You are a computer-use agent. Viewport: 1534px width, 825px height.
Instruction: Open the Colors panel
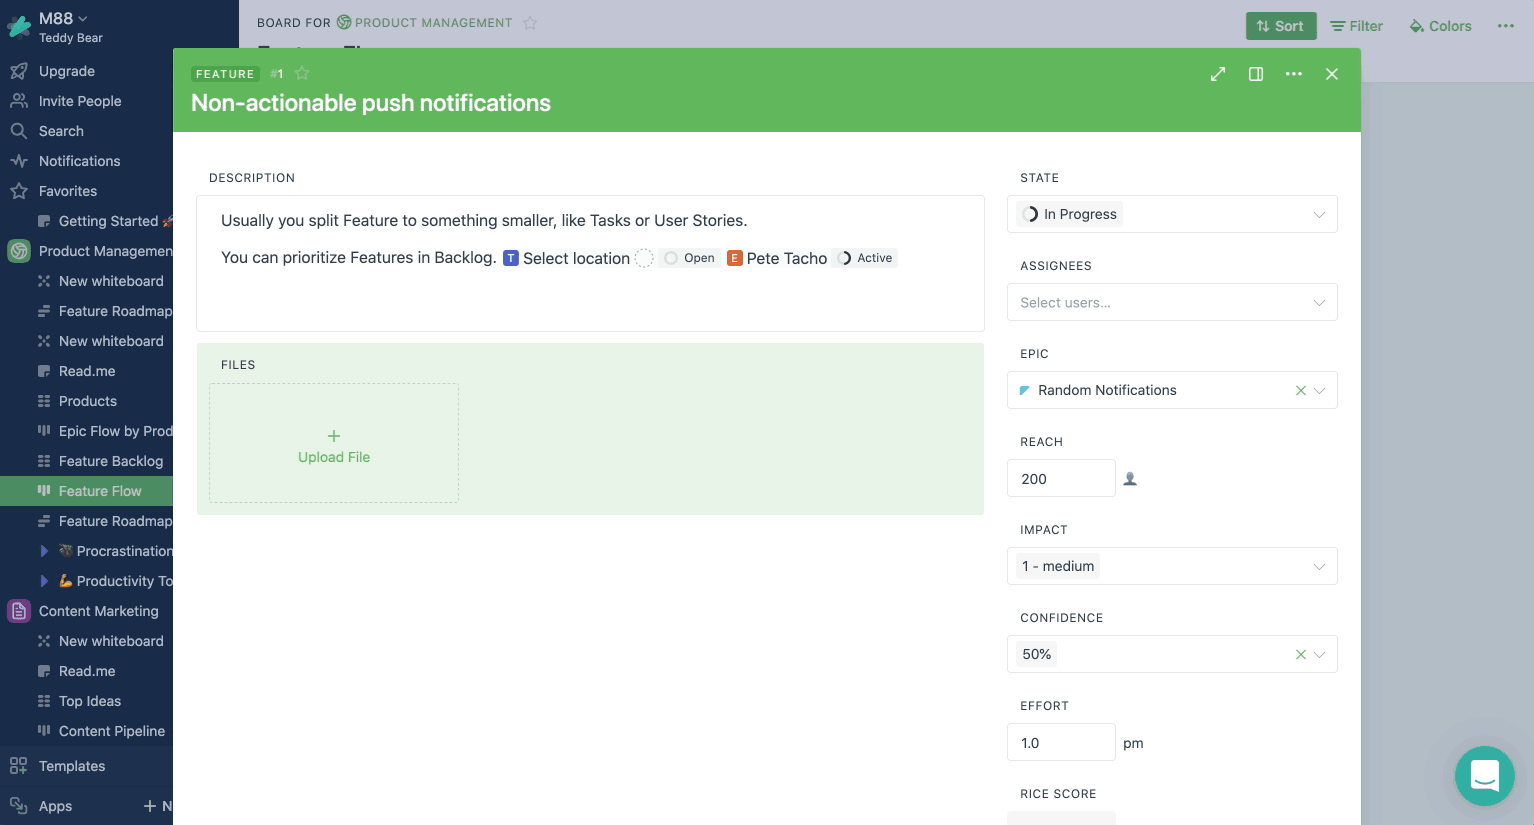(1440, 26)
